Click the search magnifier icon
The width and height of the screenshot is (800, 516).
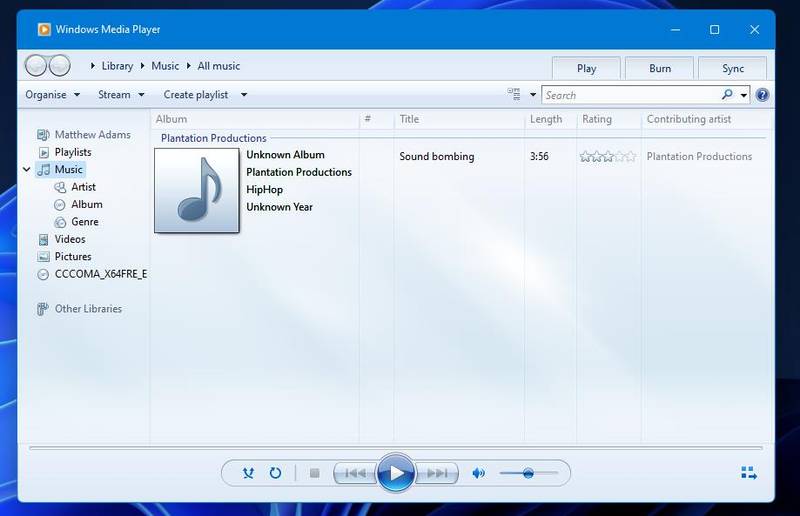point(727,95)
